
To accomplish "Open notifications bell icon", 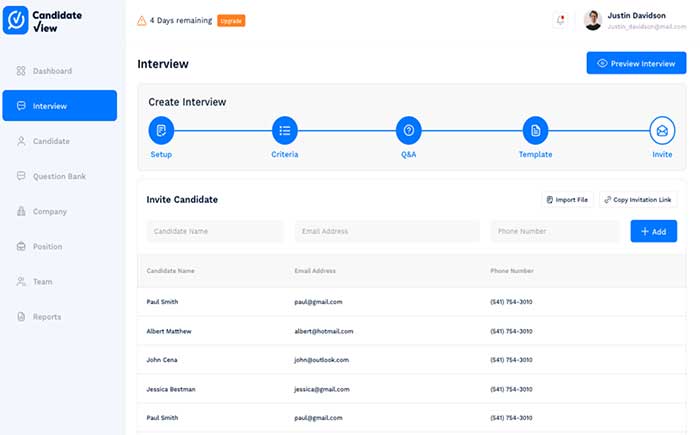I will coord(560,20).
